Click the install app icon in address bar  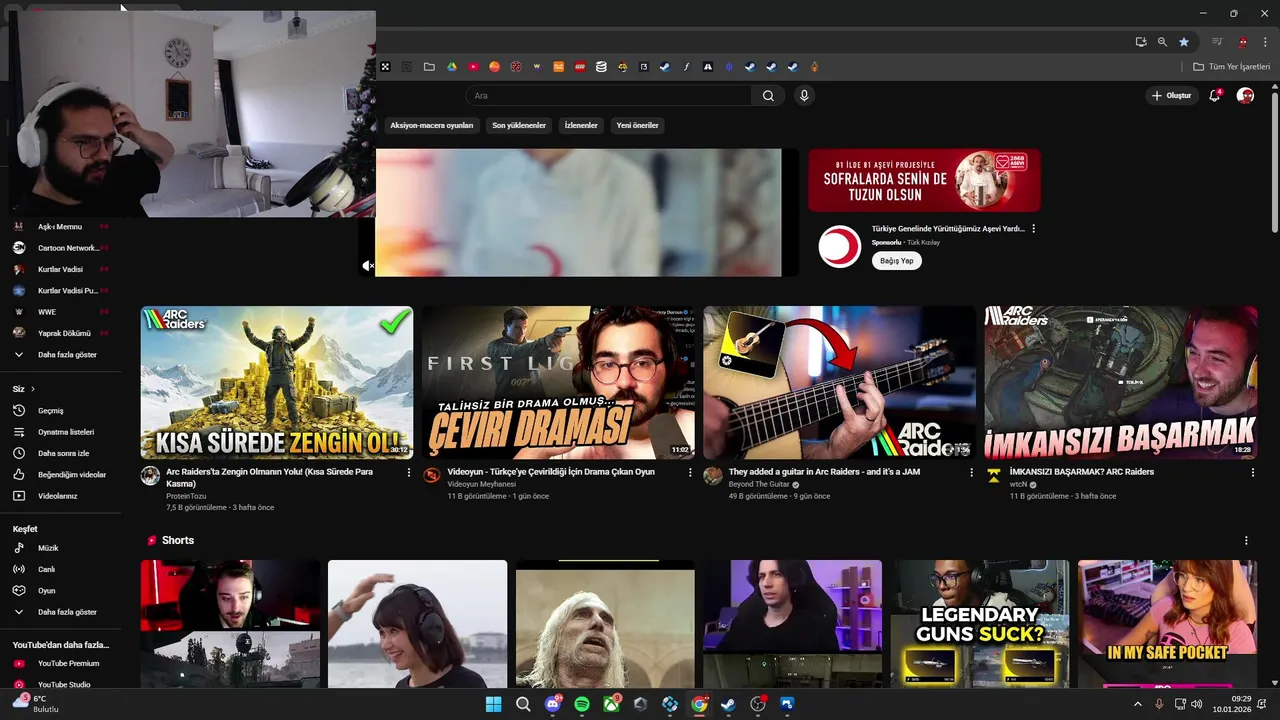click(x=1141, y=42)
